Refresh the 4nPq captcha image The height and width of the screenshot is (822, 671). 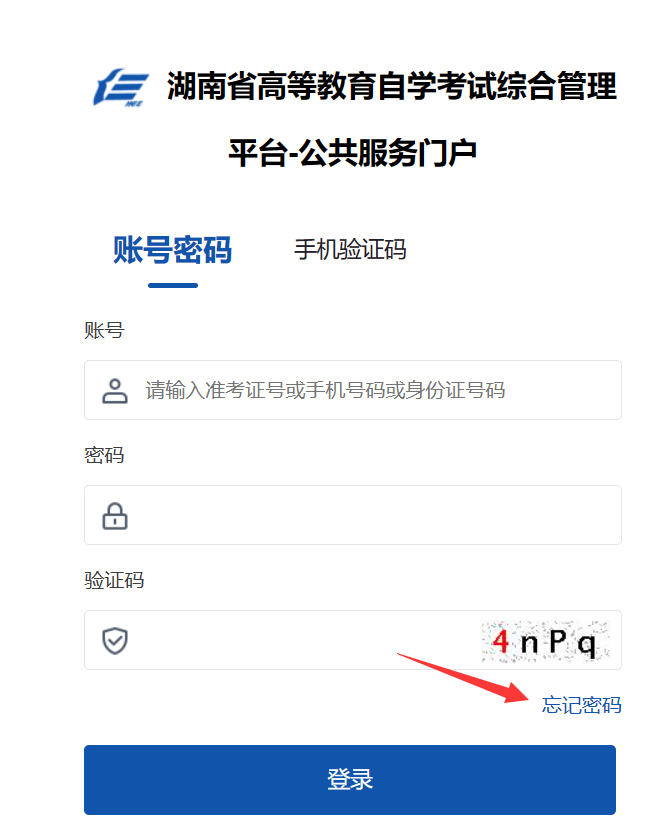point(546,641)
